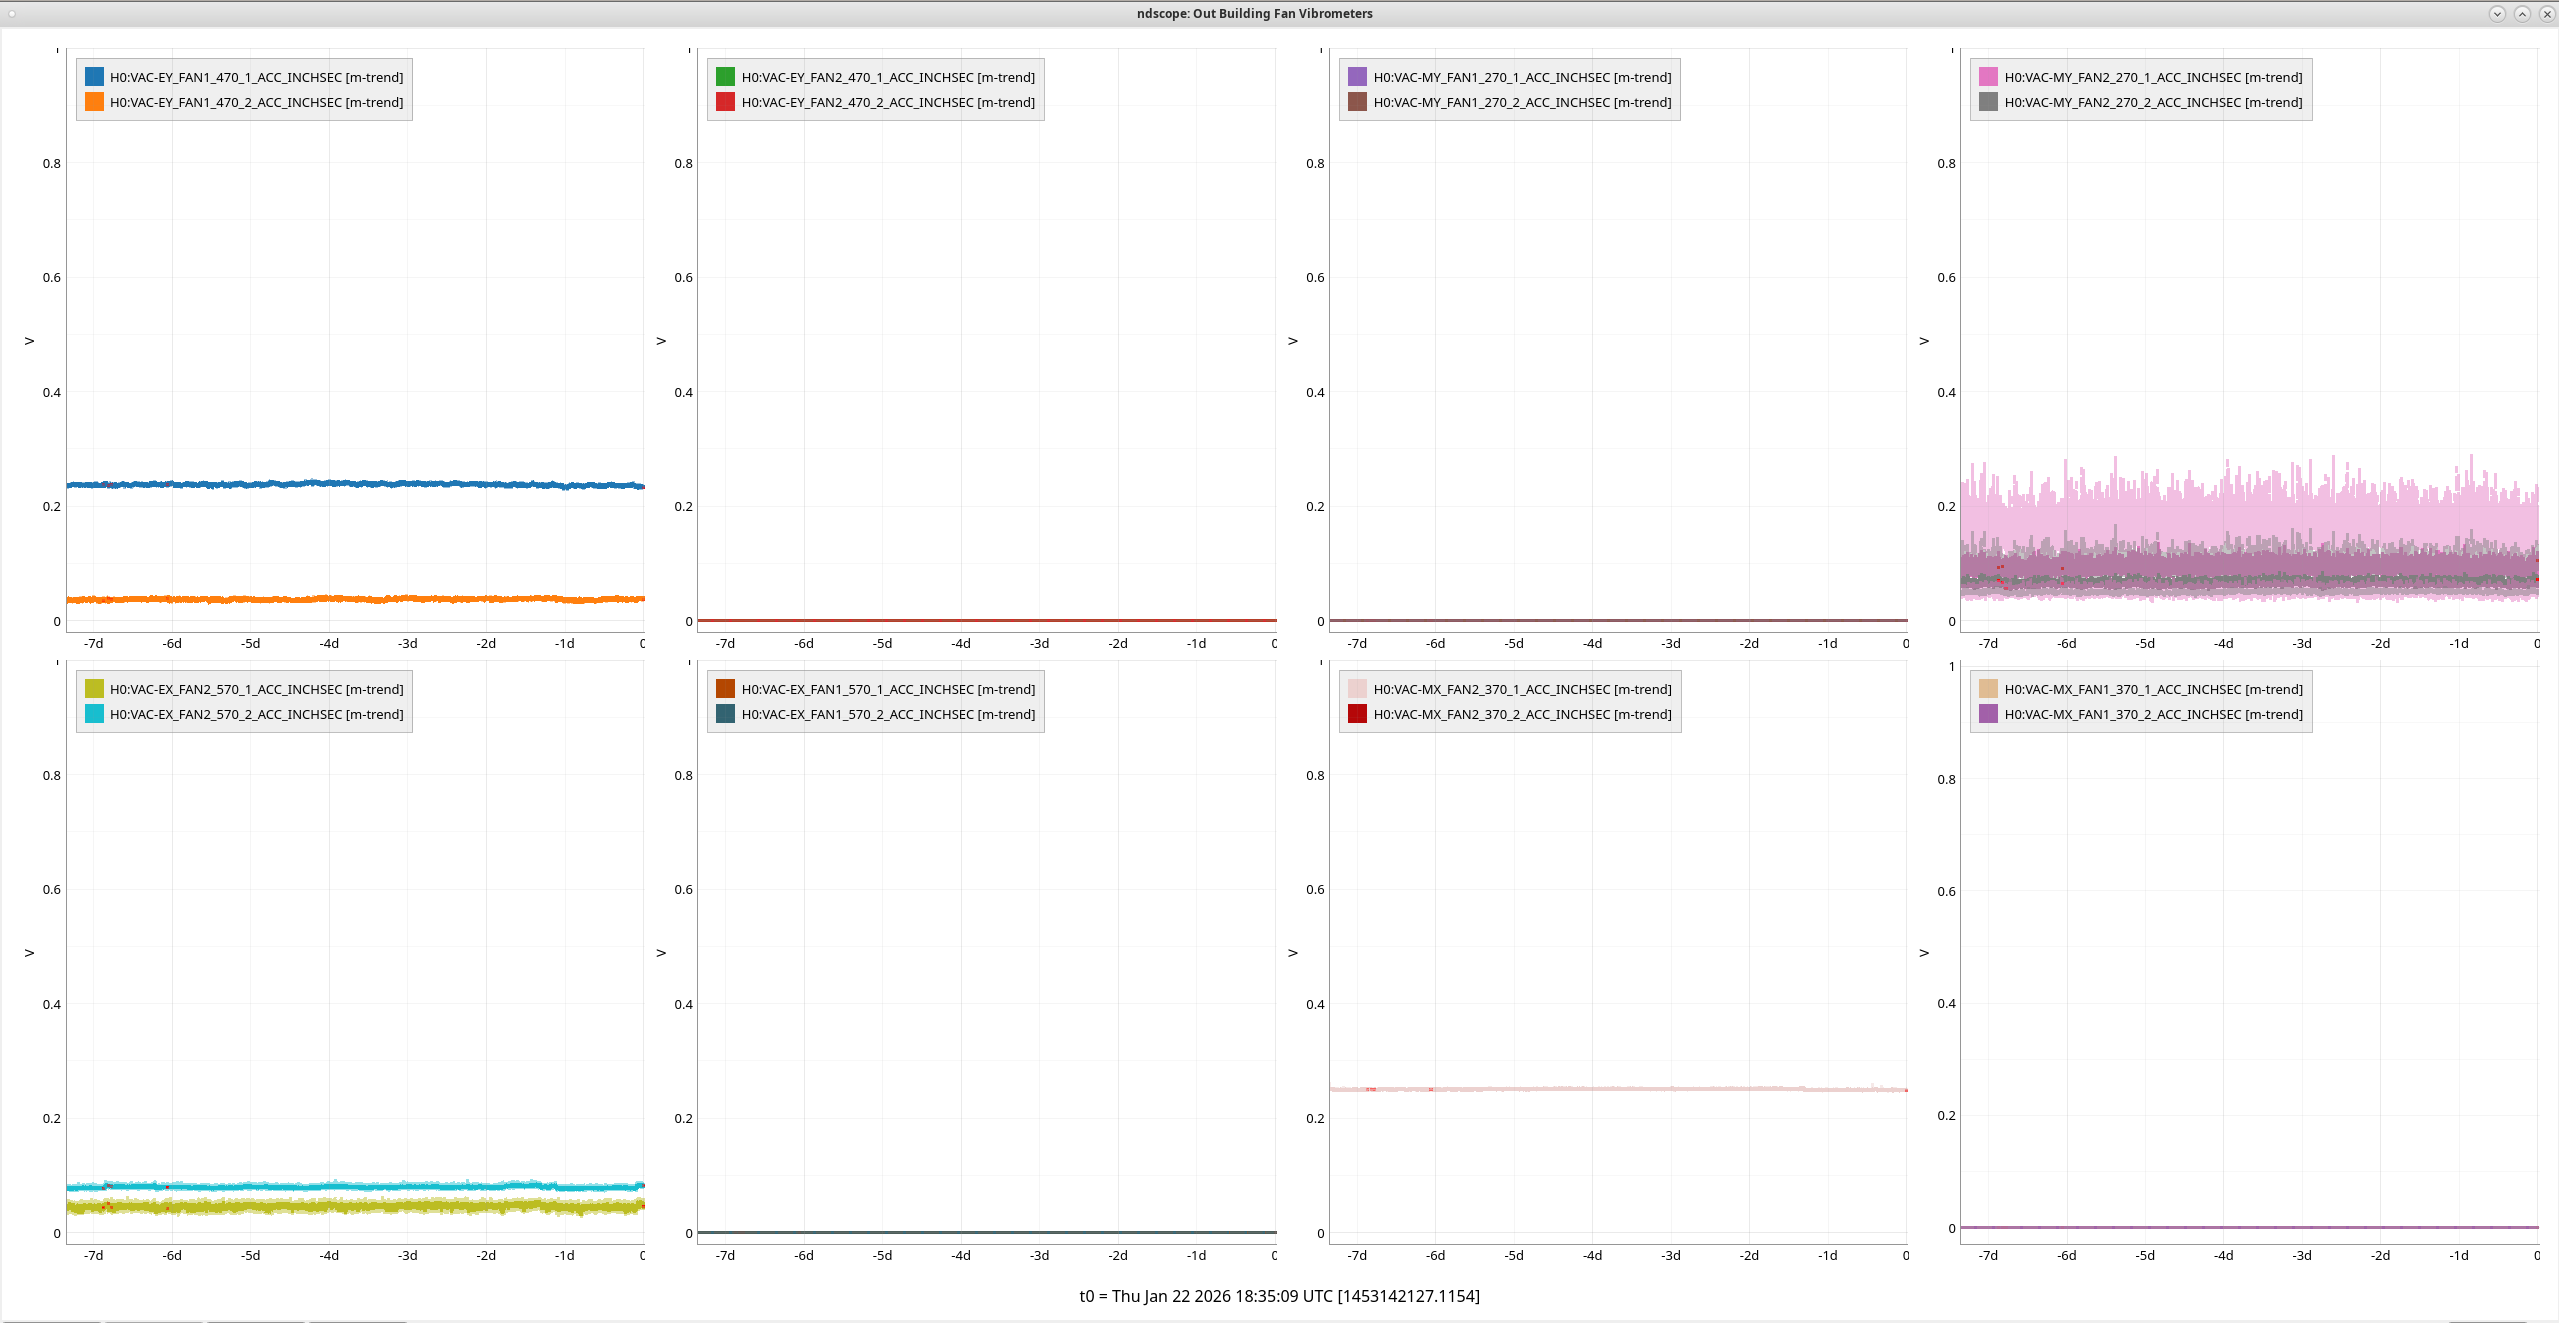The height and width of the screenshot is (1323, 2559).
Task: Click the green EY_FAN2_470_1 legend swatch
Action: pos(725,77)
